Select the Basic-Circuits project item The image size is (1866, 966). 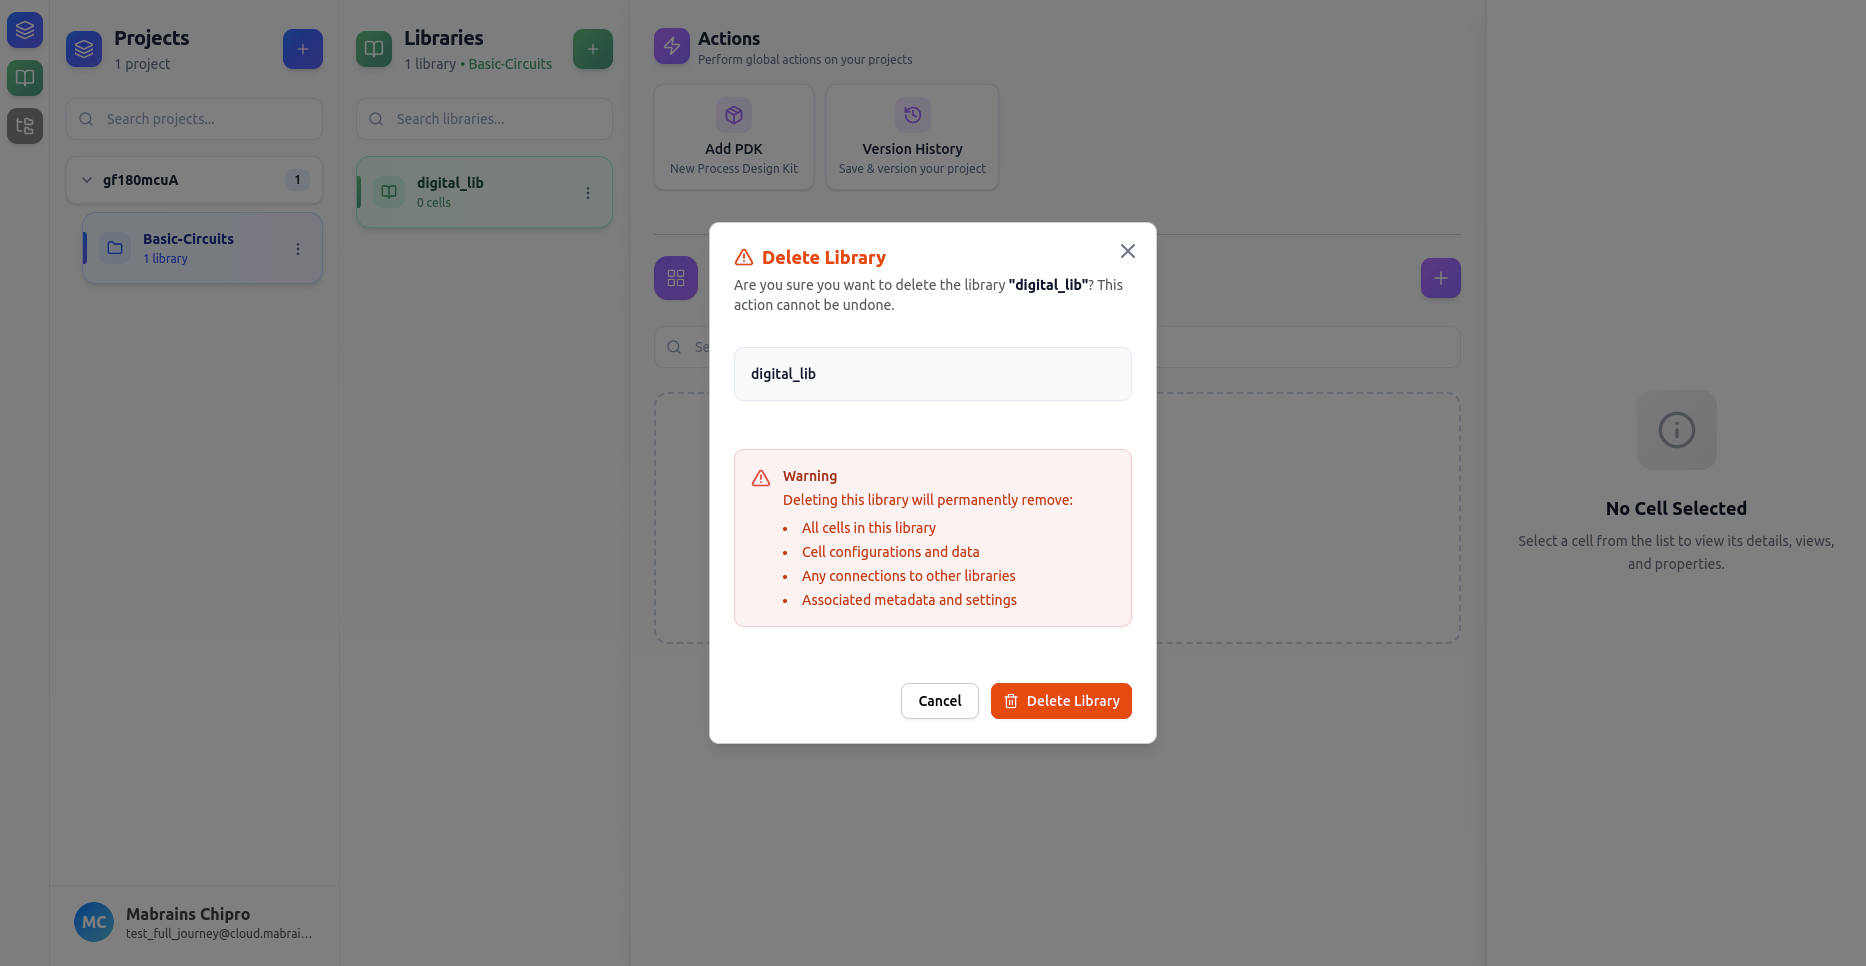(x=188, y=248)
